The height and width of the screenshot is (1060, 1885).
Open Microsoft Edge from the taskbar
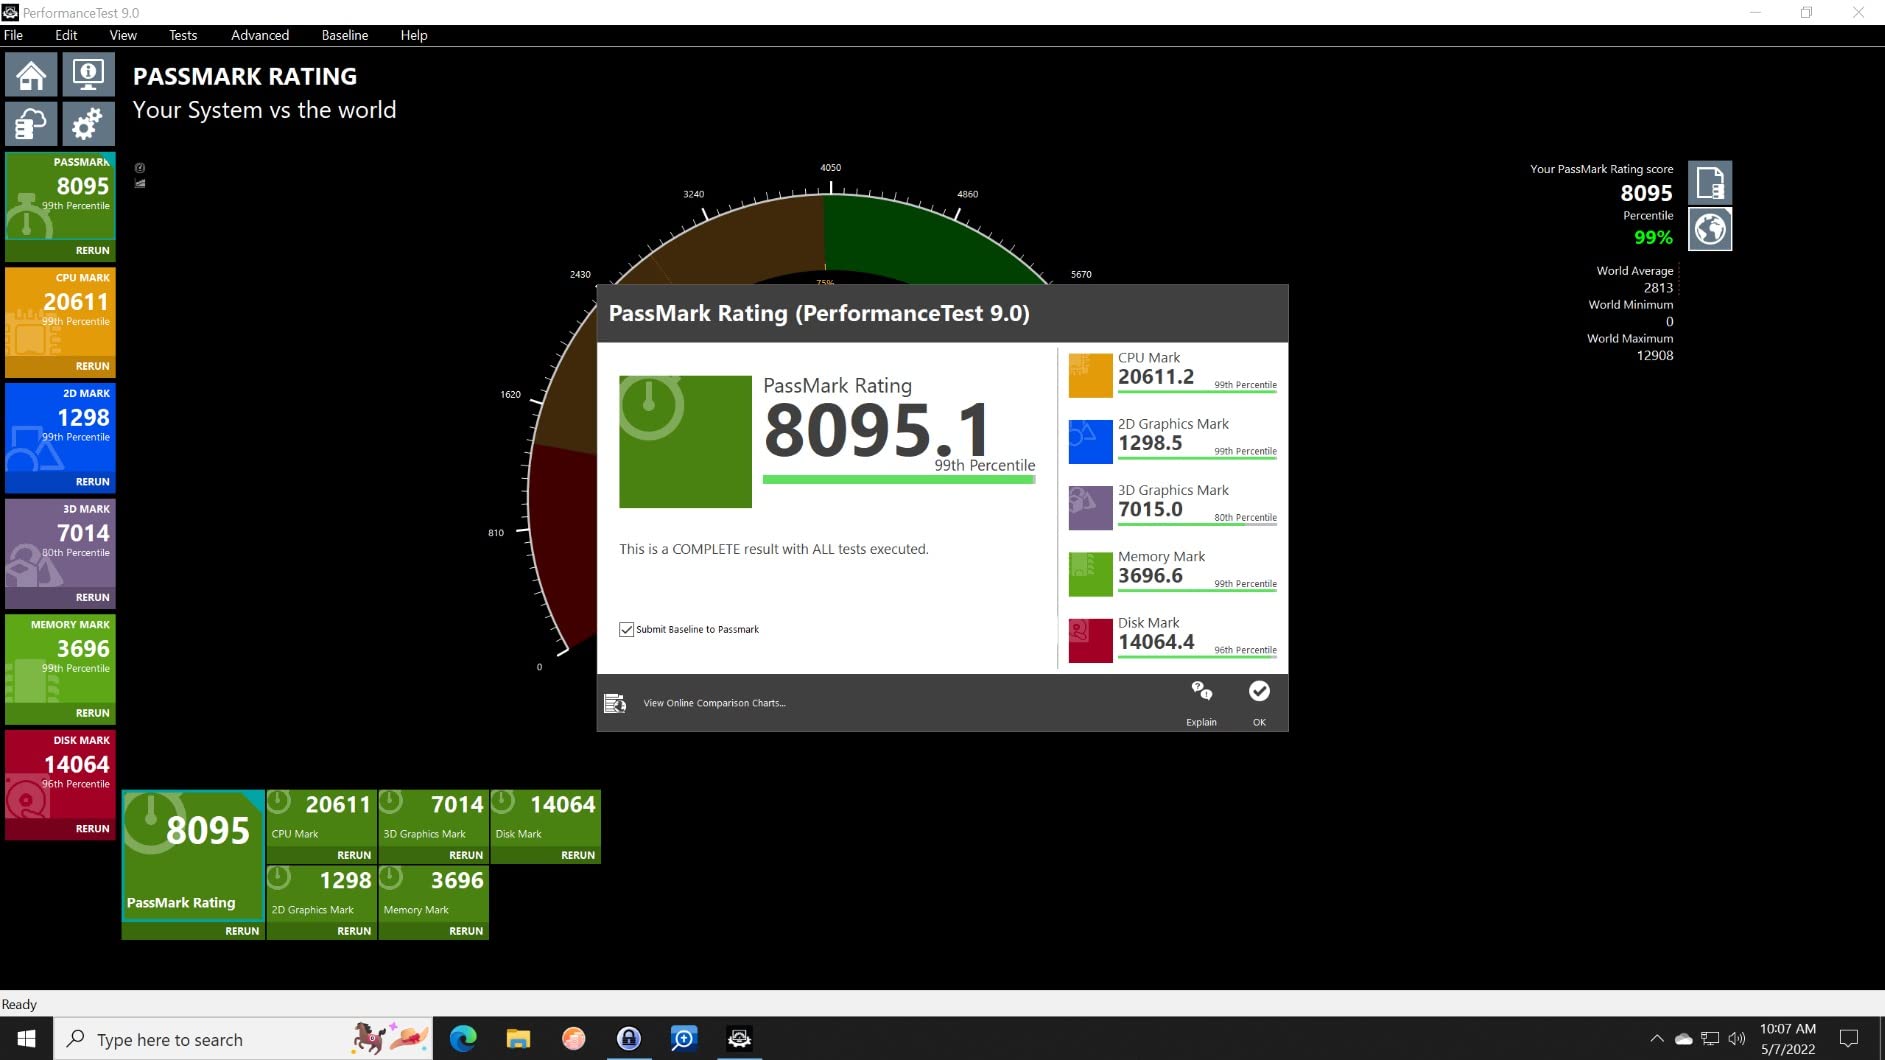coord(463,1039)
